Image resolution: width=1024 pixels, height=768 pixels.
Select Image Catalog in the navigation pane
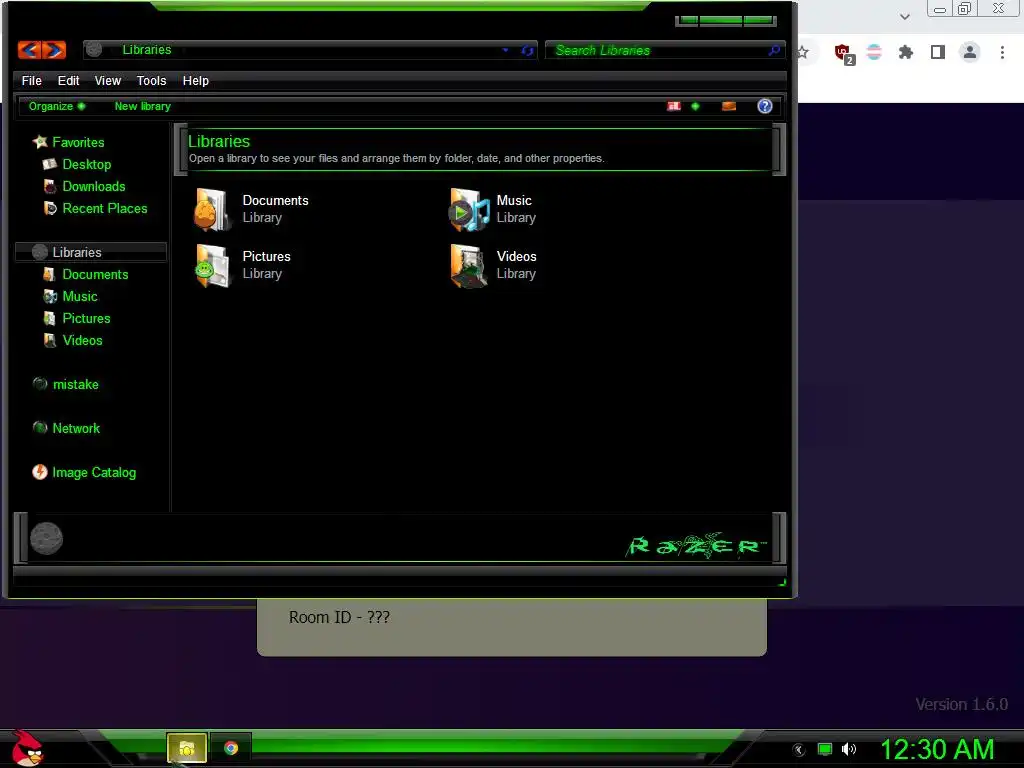pyautogui.click(x=84, y=472)
